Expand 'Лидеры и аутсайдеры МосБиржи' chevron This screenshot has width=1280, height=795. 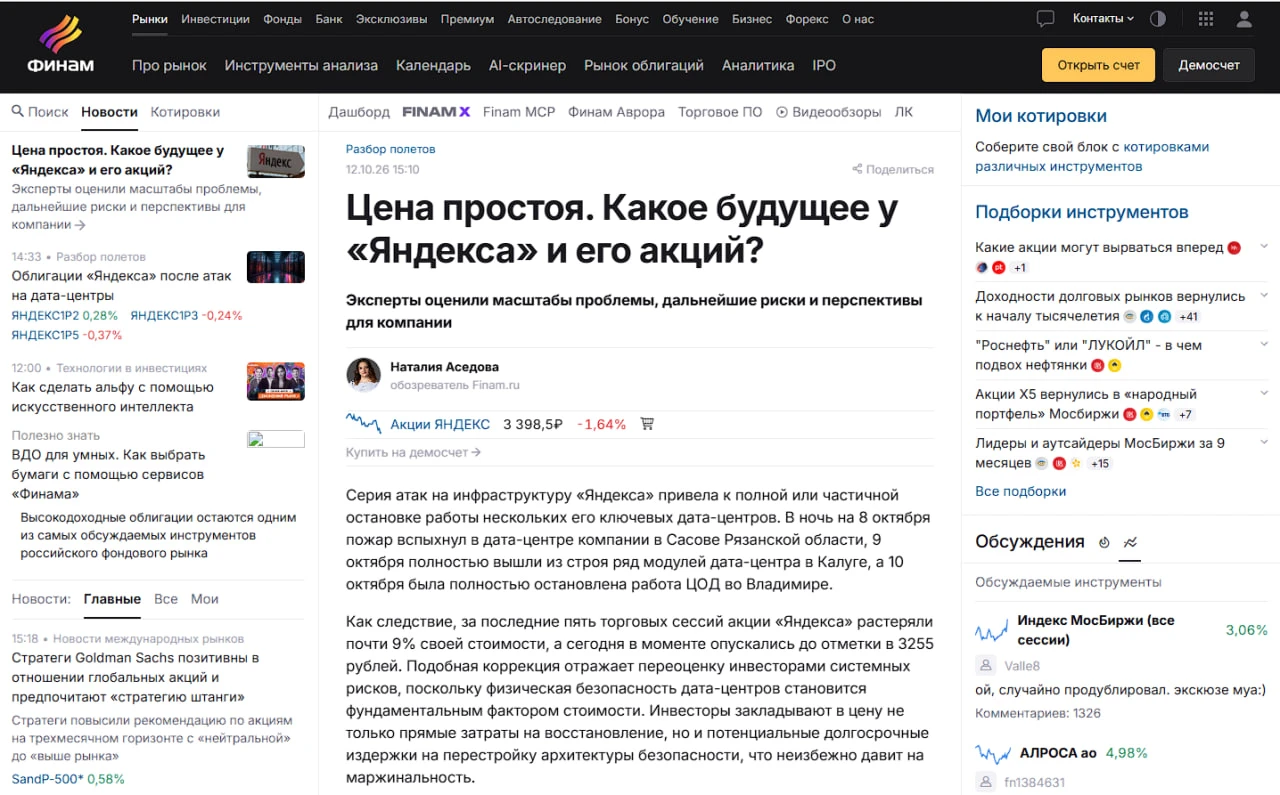pos(1264,442)
